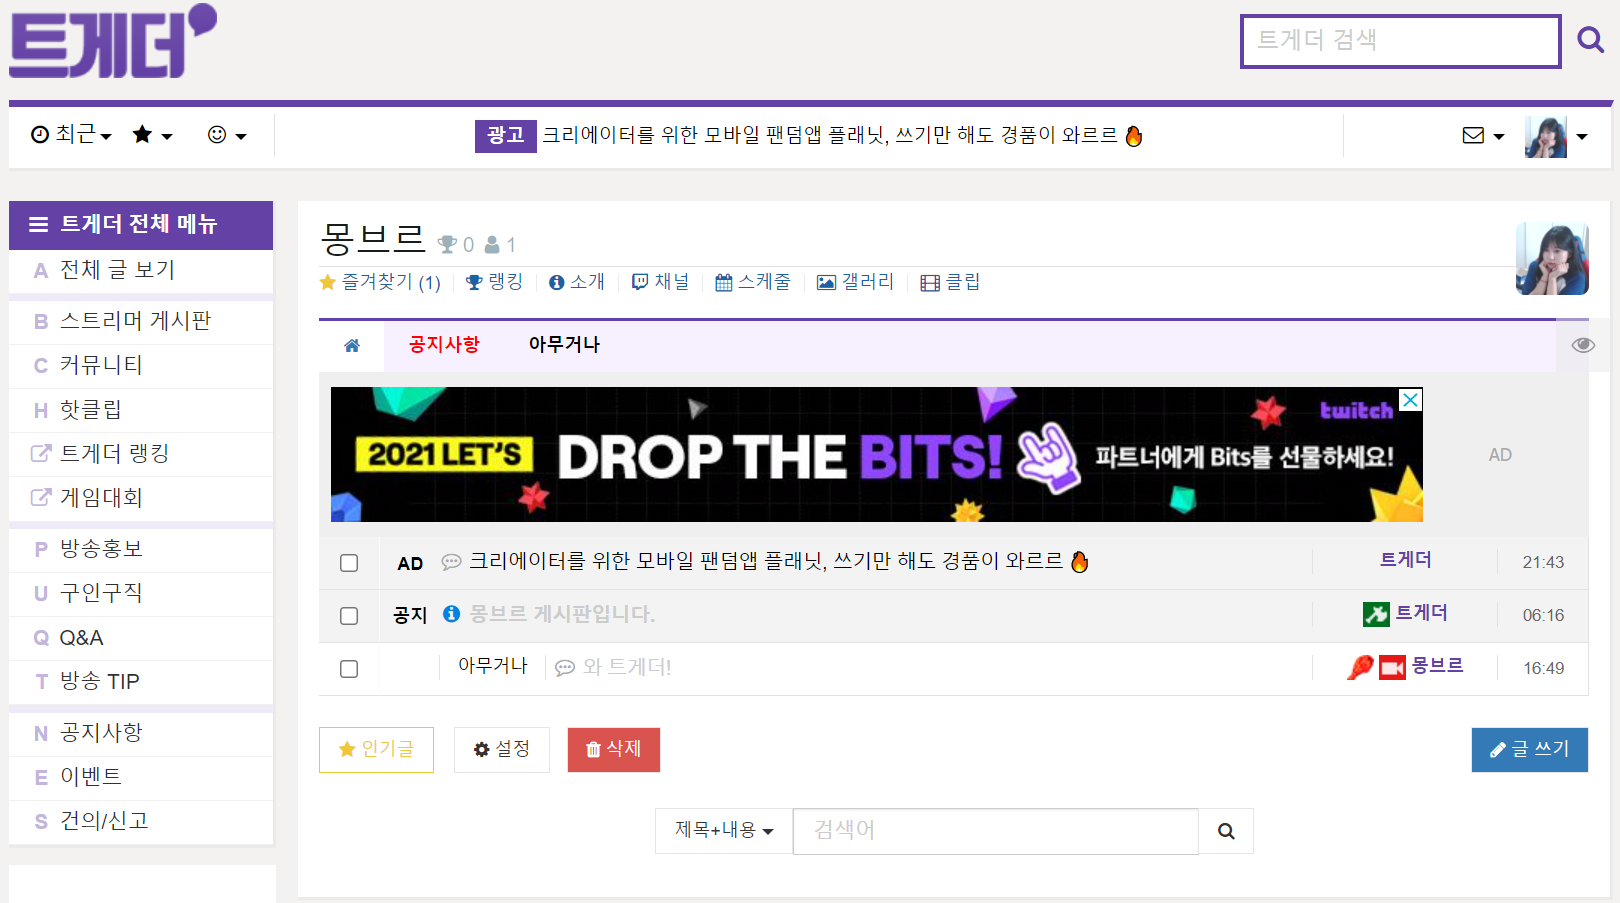Screen dimensions: 1620x903
Task: Check the AD post row checkbox
Action: click(349, 563)
